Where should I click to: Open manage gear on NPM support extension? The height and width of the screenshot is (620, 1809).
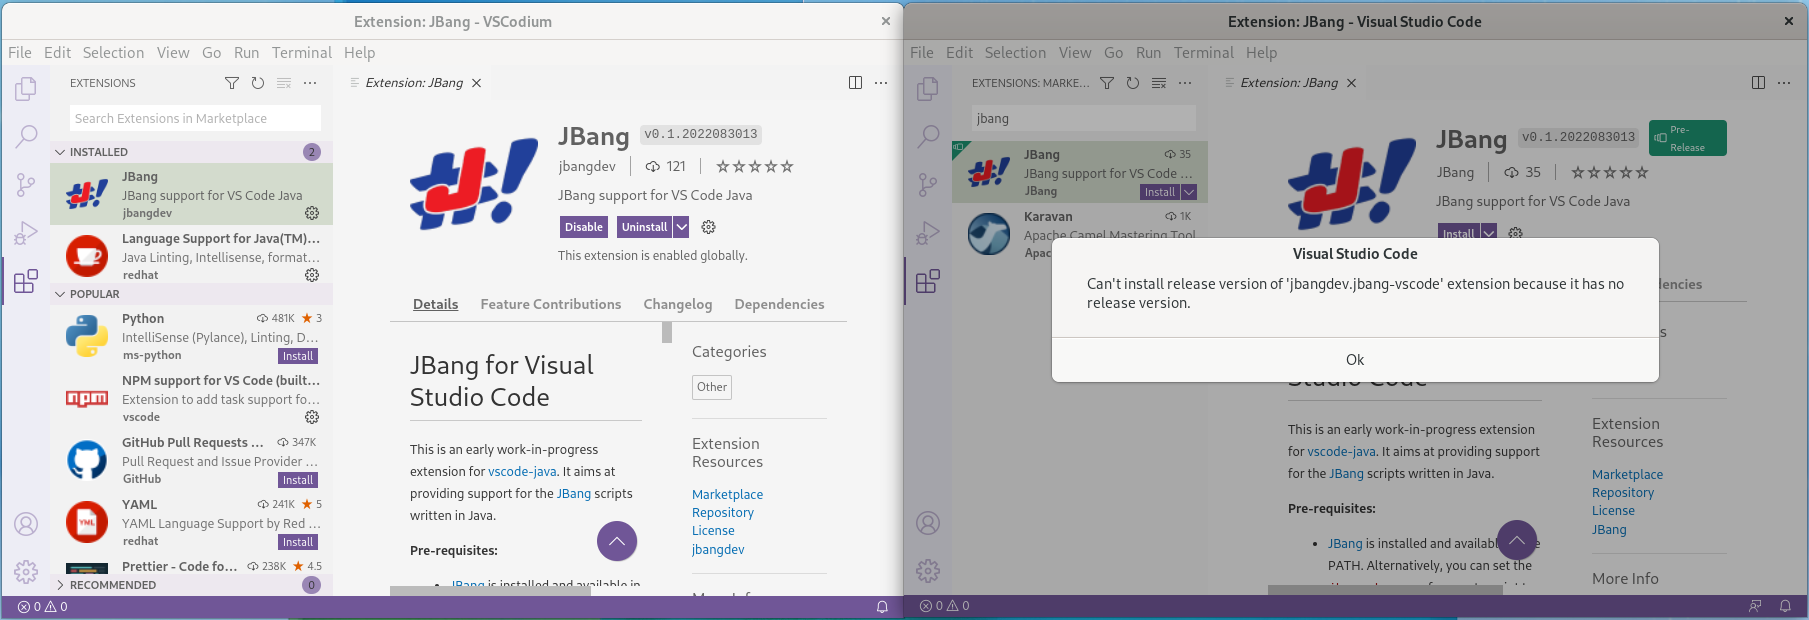tap(312, 417)
